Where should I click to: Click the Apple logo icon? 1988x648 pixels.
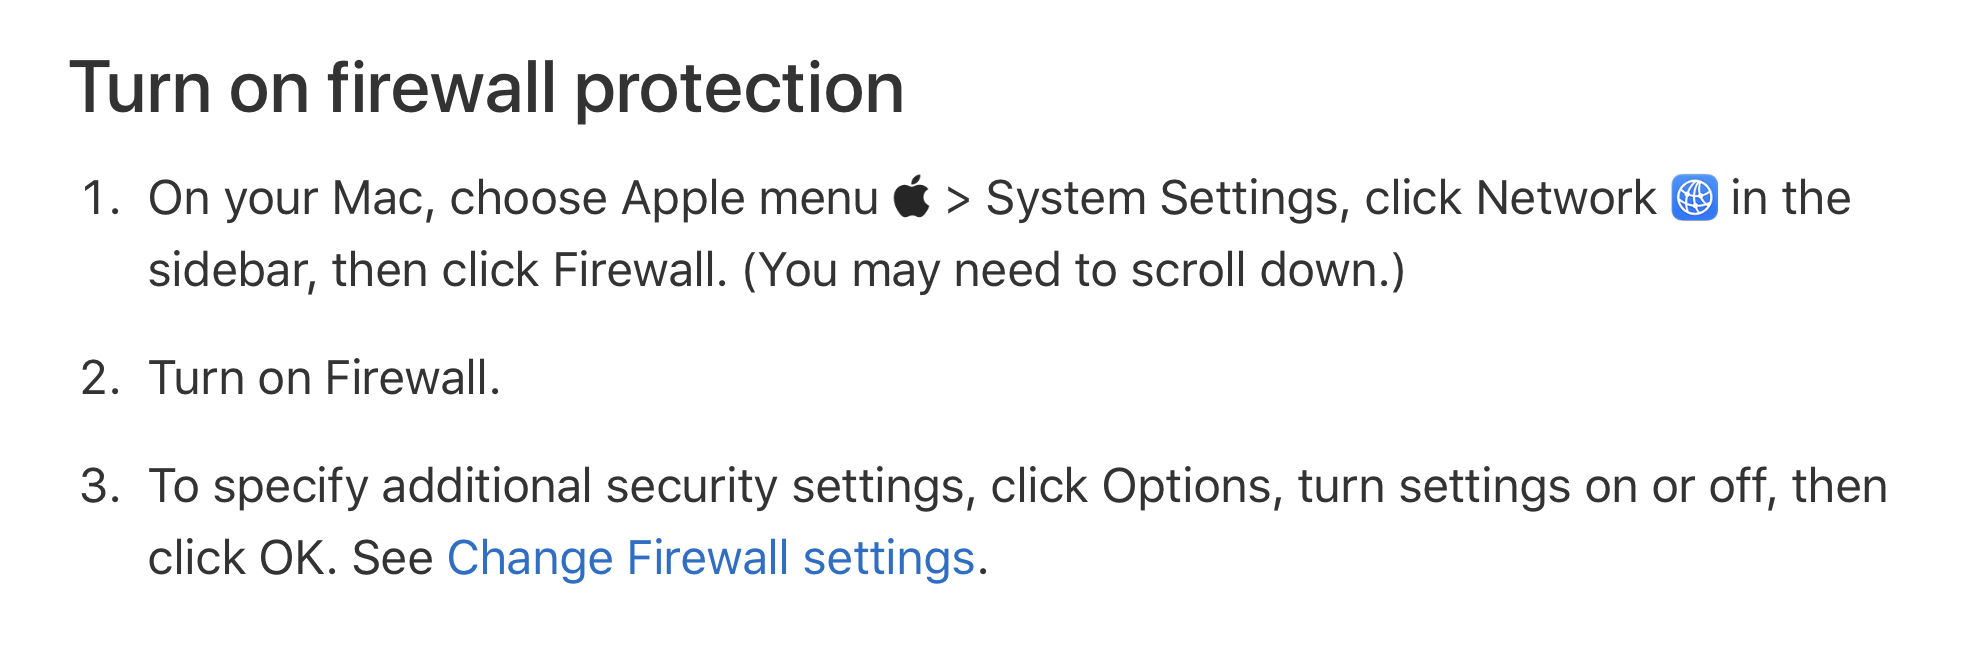click(911, 196)
